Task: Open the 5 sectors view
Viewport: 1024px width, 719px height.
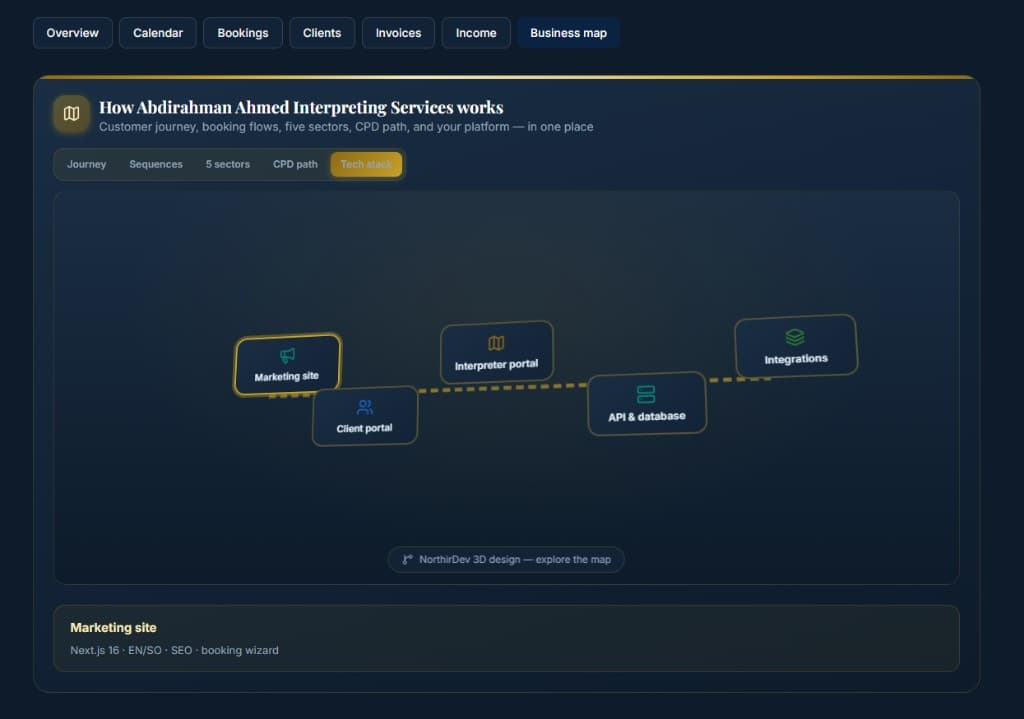Action: coord(228,165)
